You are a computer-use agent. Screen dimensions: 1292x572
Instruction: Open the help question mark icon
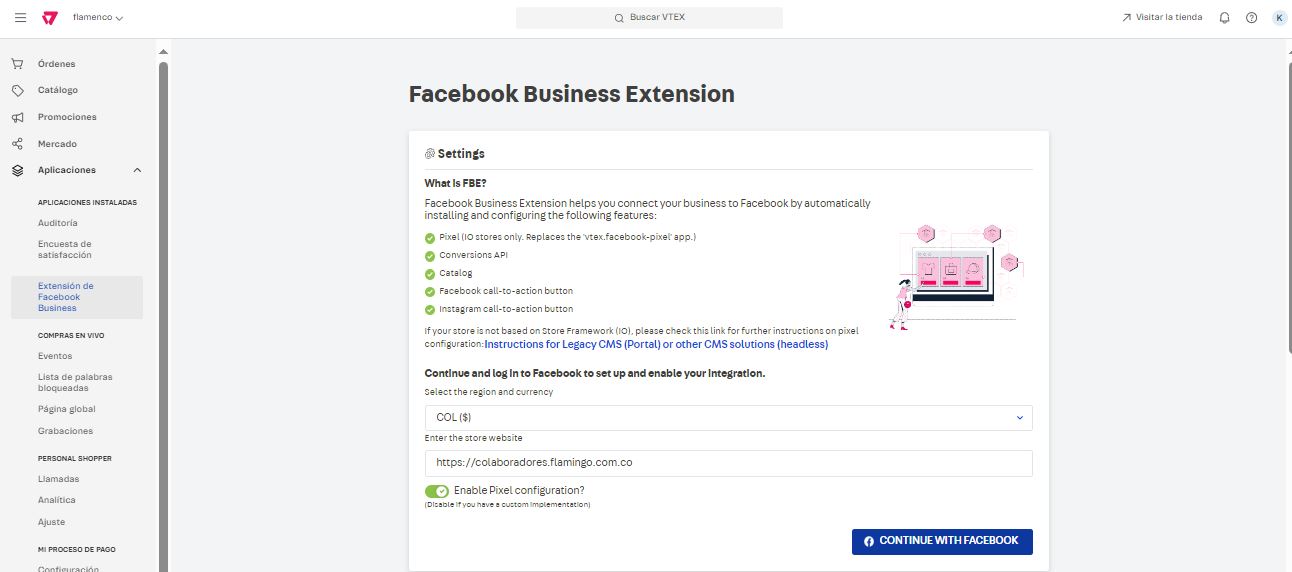pyautogui.click(x=1251, y=18)
